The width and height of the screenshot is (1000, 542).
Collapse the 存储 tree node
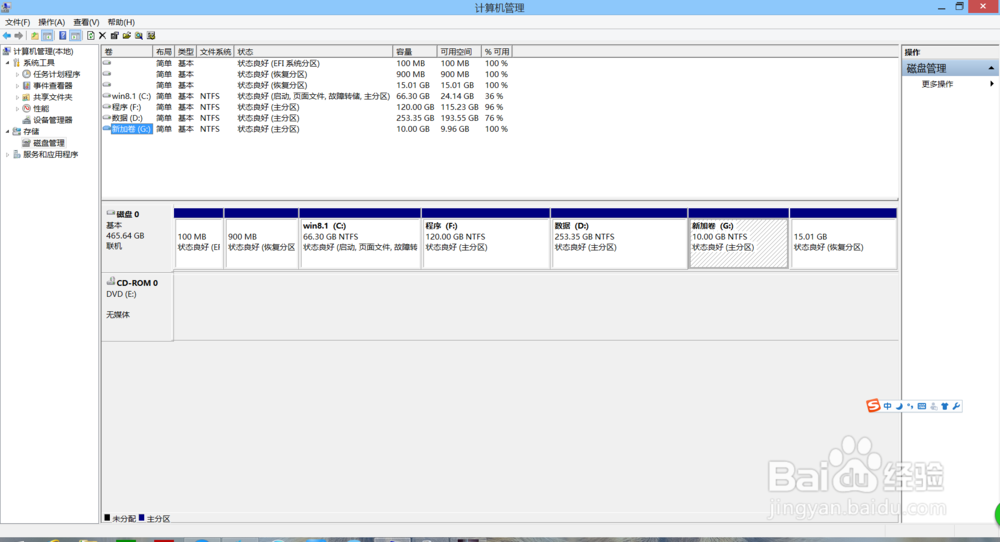[8, 131]
